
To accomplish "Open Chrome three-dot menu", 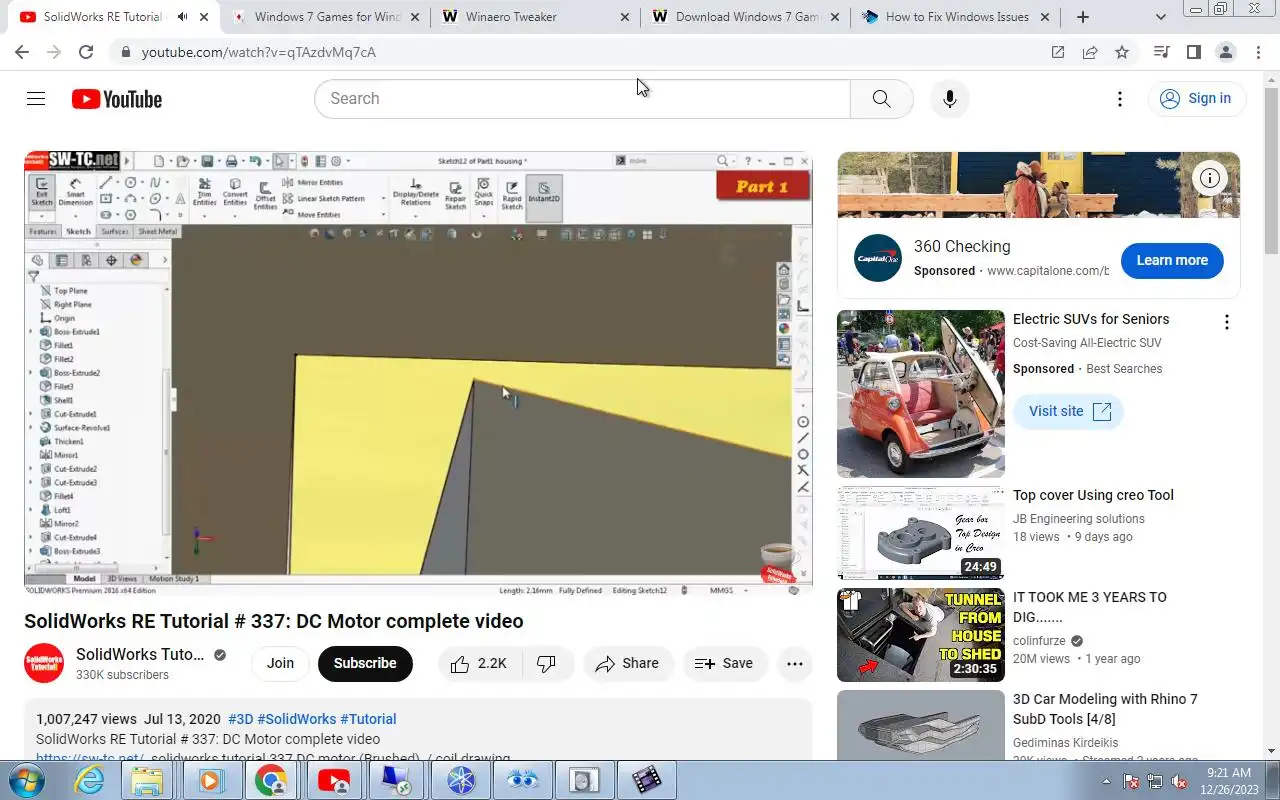I will (1258, 52).
